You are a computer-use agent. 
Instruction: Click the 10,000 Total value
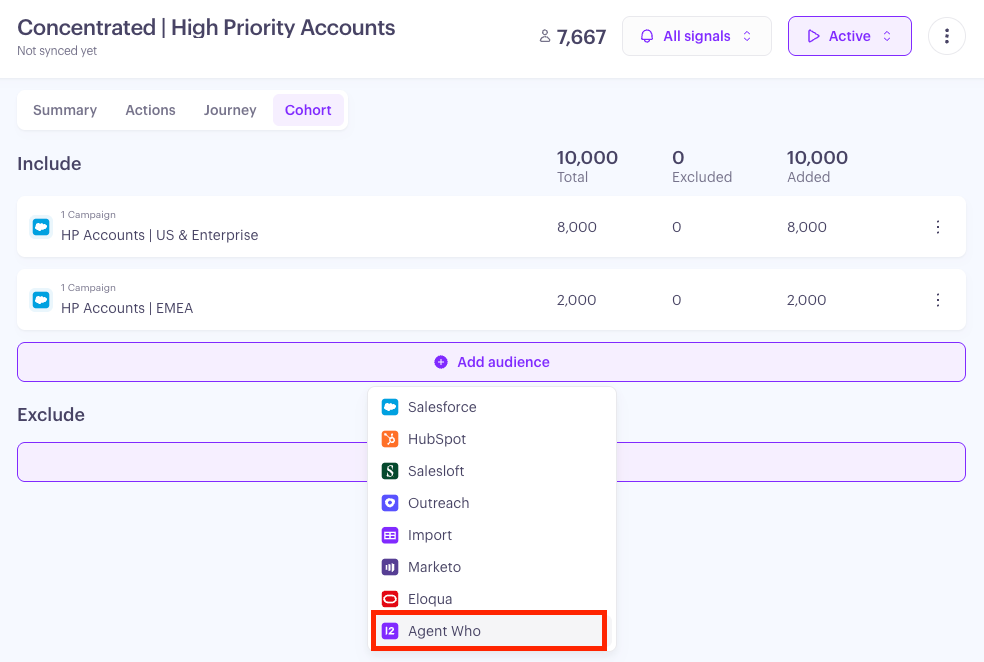pos(587,157)
